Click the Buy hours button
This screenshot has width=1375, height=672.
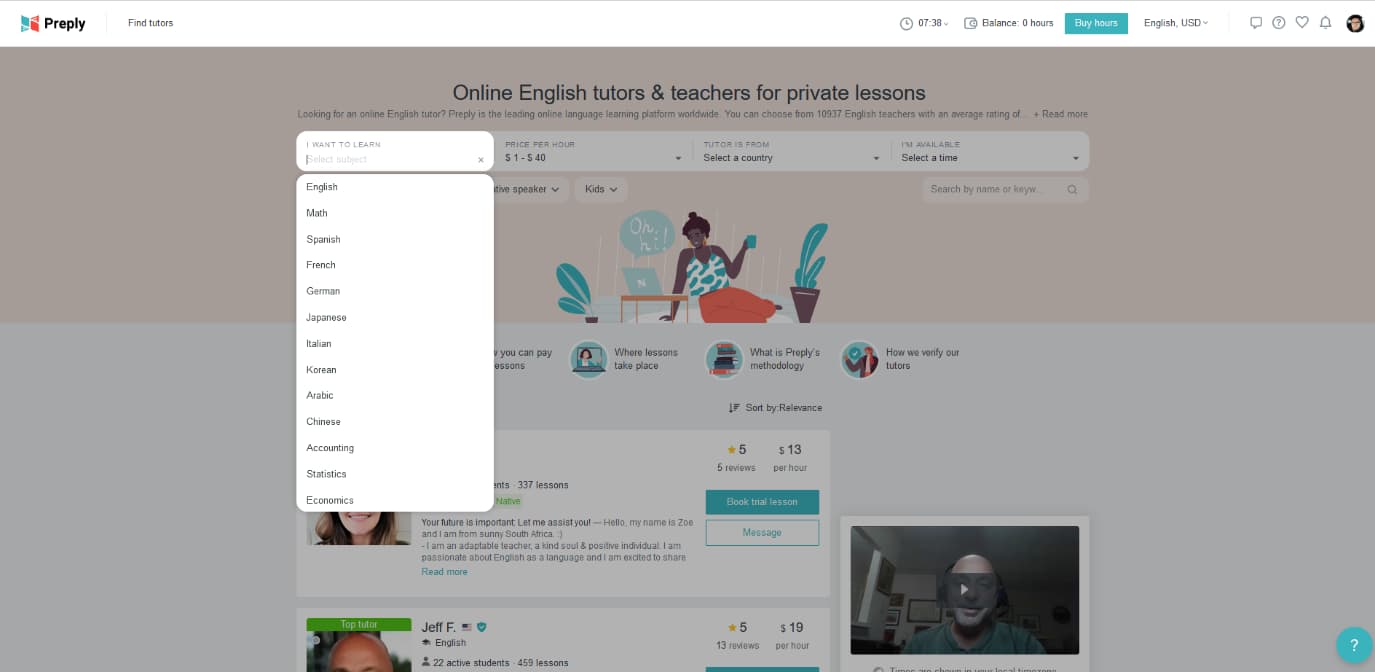click(1096, 23)
